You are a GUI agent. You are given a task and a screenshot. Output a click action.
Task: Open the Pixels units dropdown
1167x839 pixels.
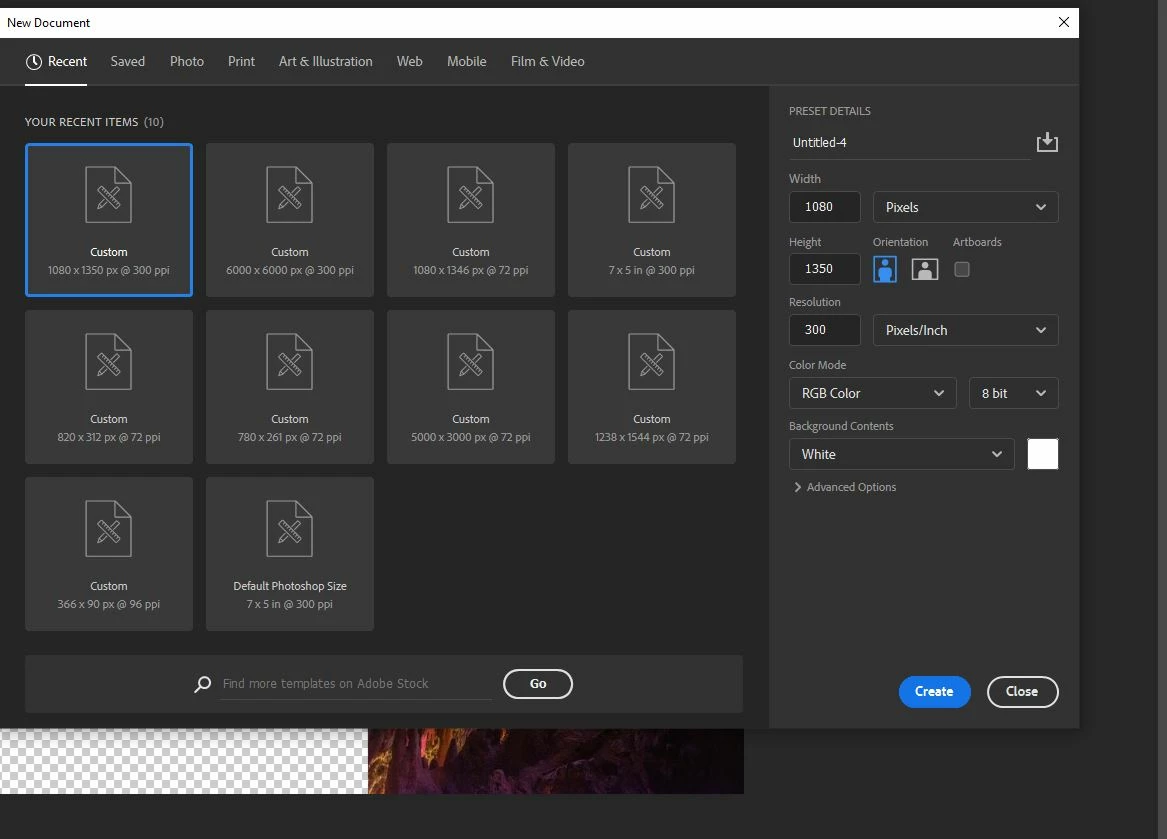coord(965,207)
